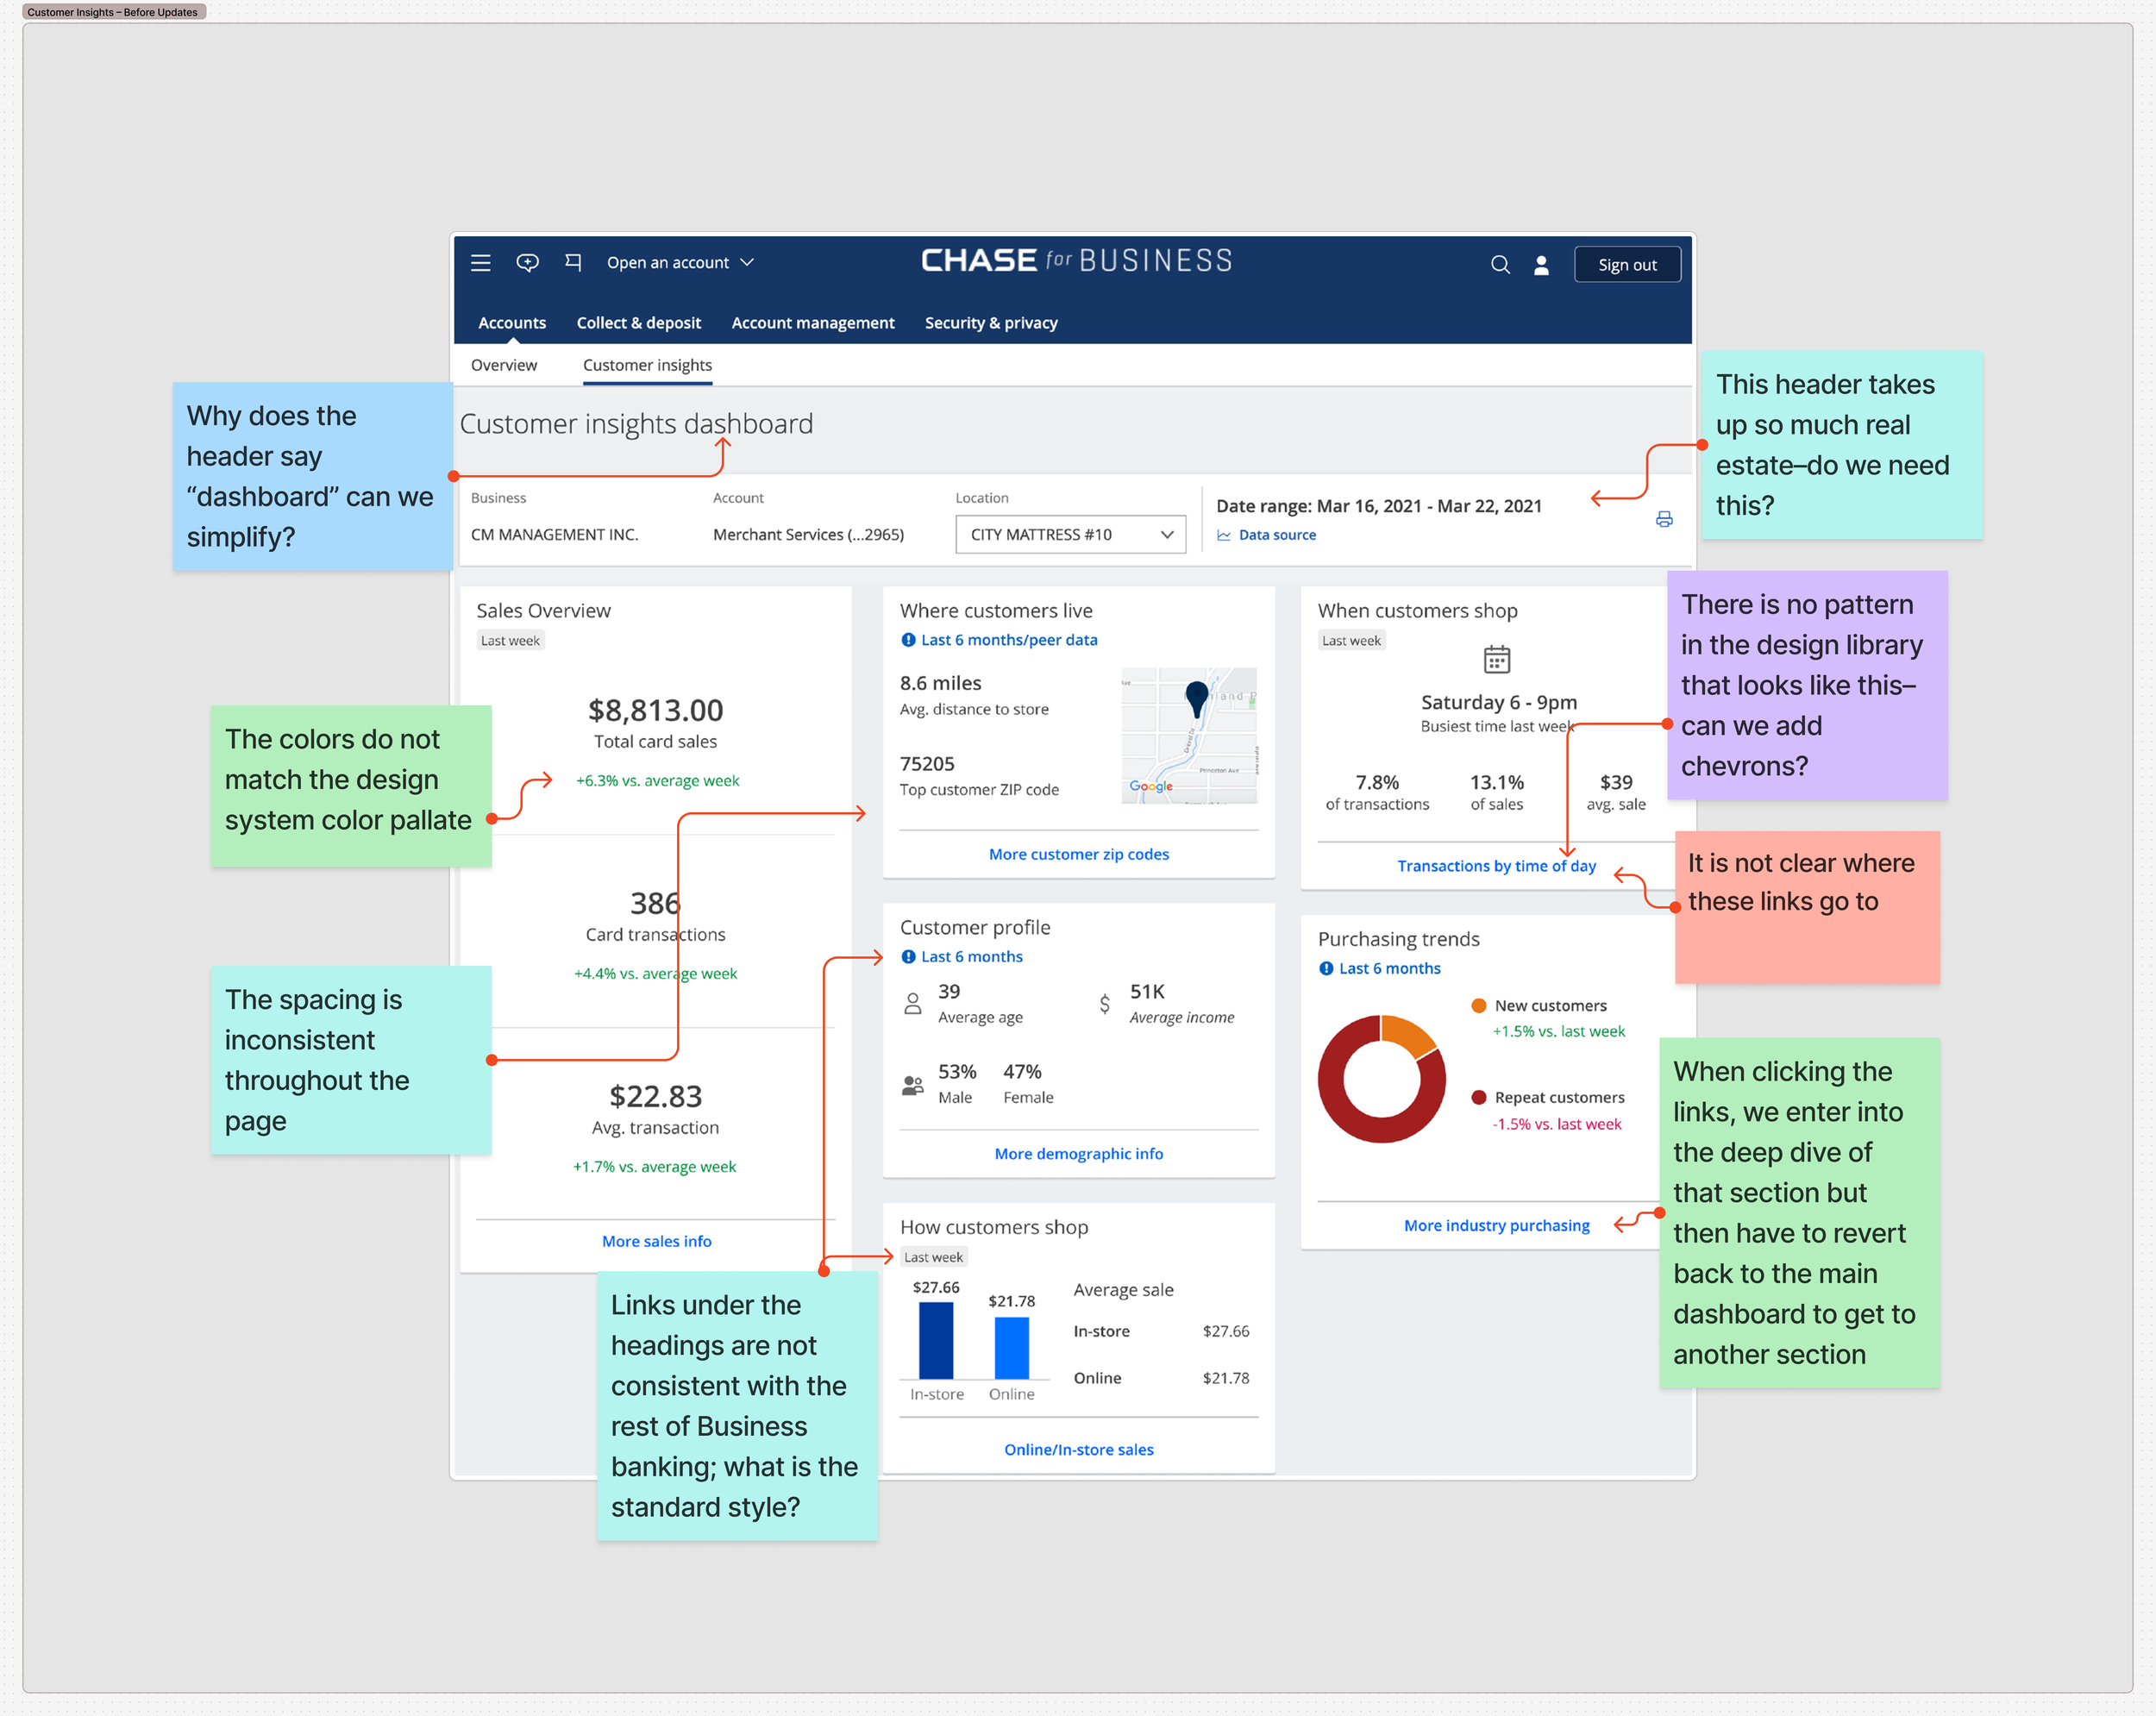Image resolution: width=2156 pixels, height=1716 pixels.
Task: Click the chat bubble icon in header
Action: pyautogui.click(x=527, y=263)
